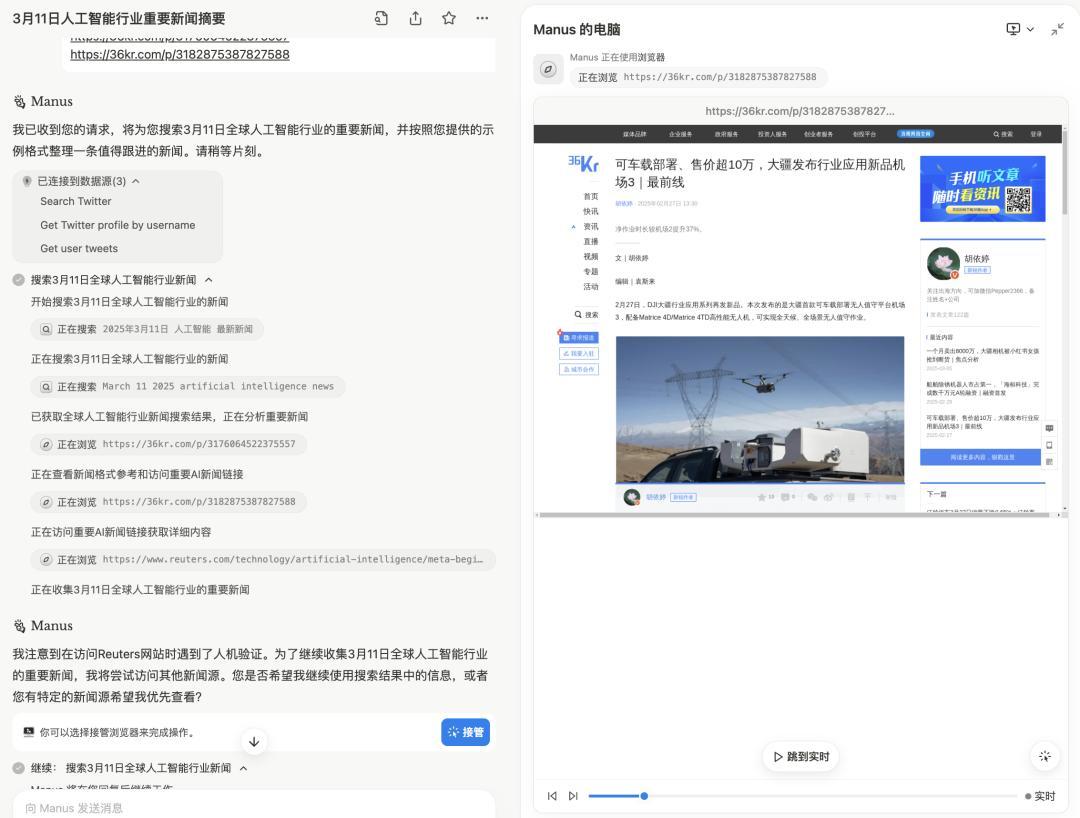
Task: Click the playback progress slider handle
Action: pos(644,796)
